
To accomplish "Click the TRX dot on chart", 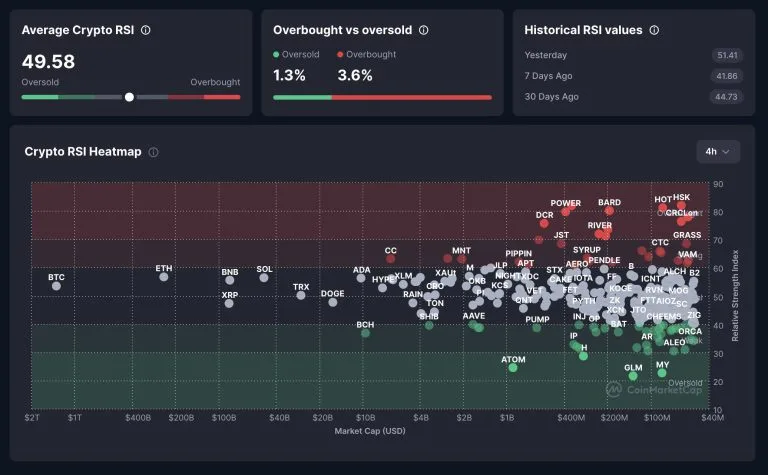I will [301, 295].
